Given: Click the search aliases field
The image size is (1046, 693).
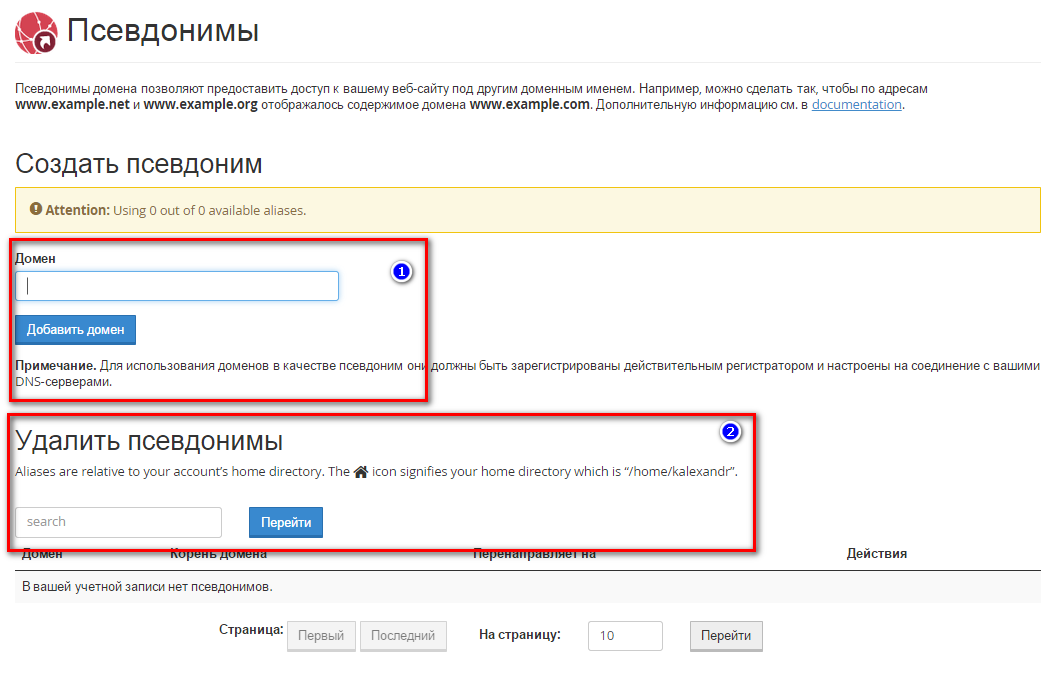Looking at the screenshot, I should tap(118, 522).
